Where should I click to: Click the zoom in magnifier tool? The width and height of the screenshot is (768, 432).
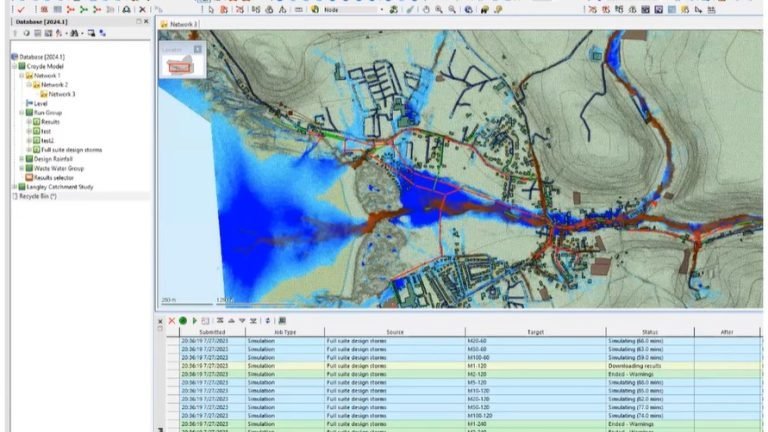[439, 10]
